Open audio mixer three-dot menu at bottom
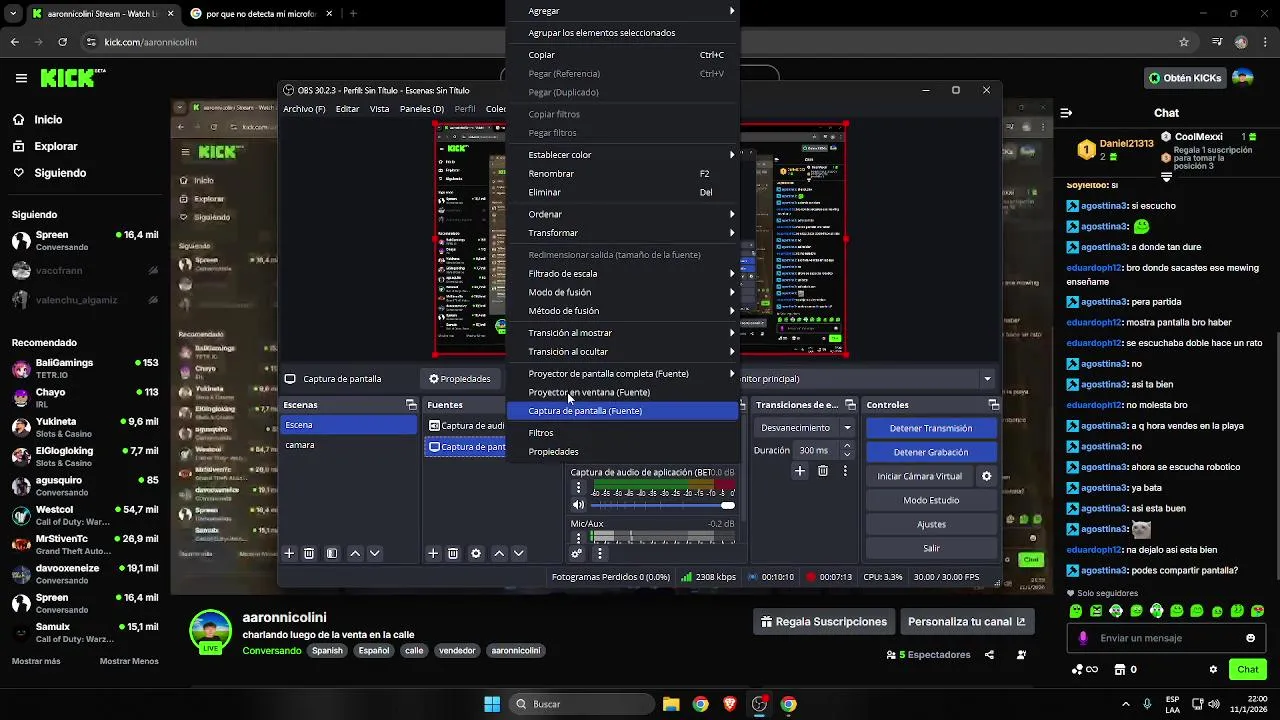 coord(599,553)
